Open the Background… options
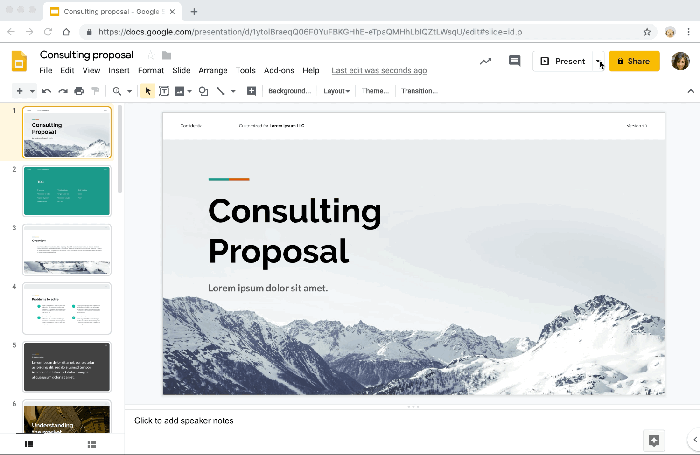 290,91
